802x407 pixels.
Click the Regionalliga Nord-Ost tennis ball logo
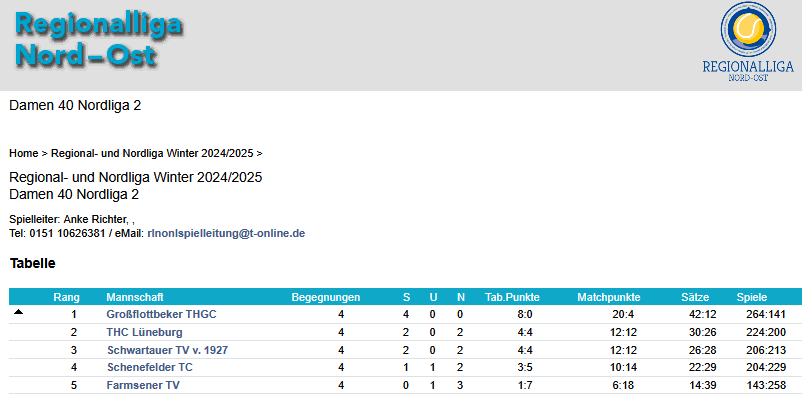coord(748,31)
